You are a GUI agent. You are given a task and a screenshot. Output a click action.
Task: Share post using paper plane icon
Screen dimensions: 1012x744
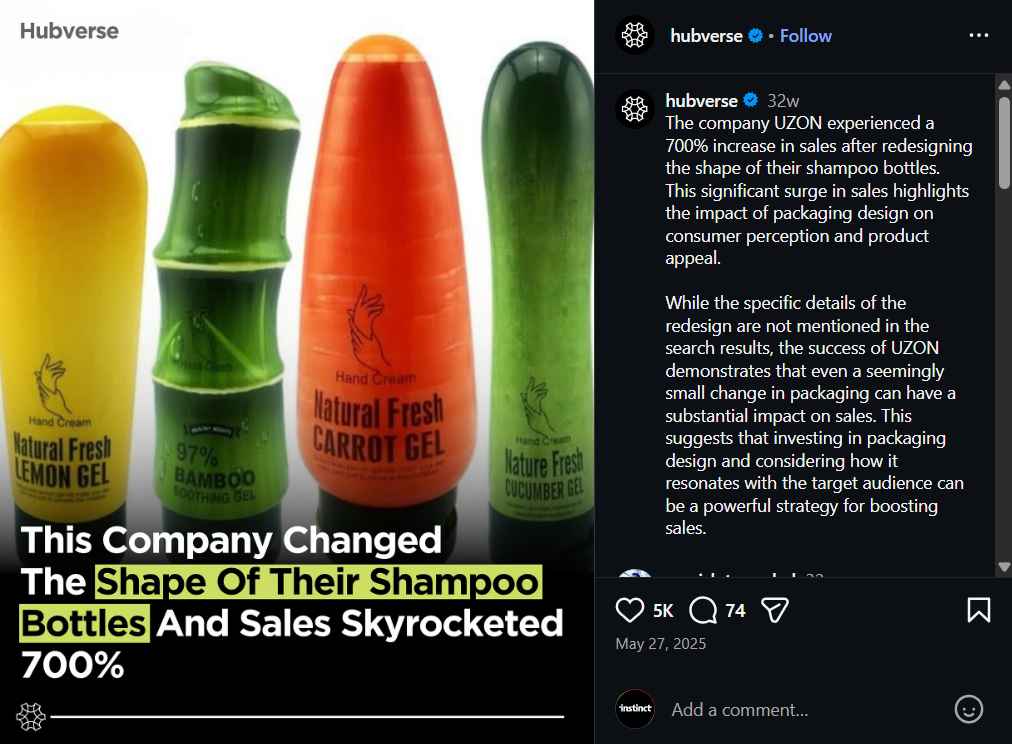point(774,610)
